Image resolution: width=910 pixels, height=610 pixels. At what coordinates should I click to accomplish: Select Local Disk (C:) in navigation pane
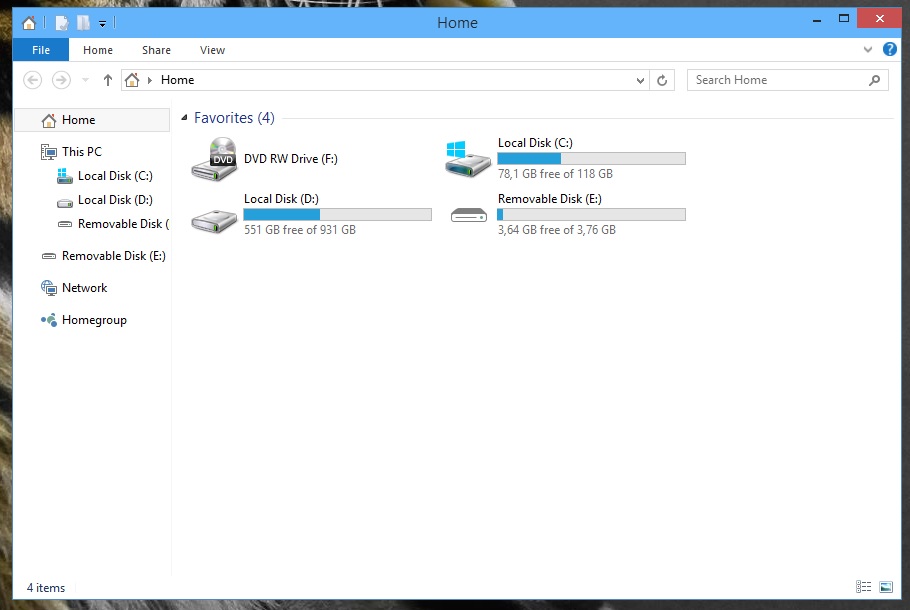tap(115, 176)
